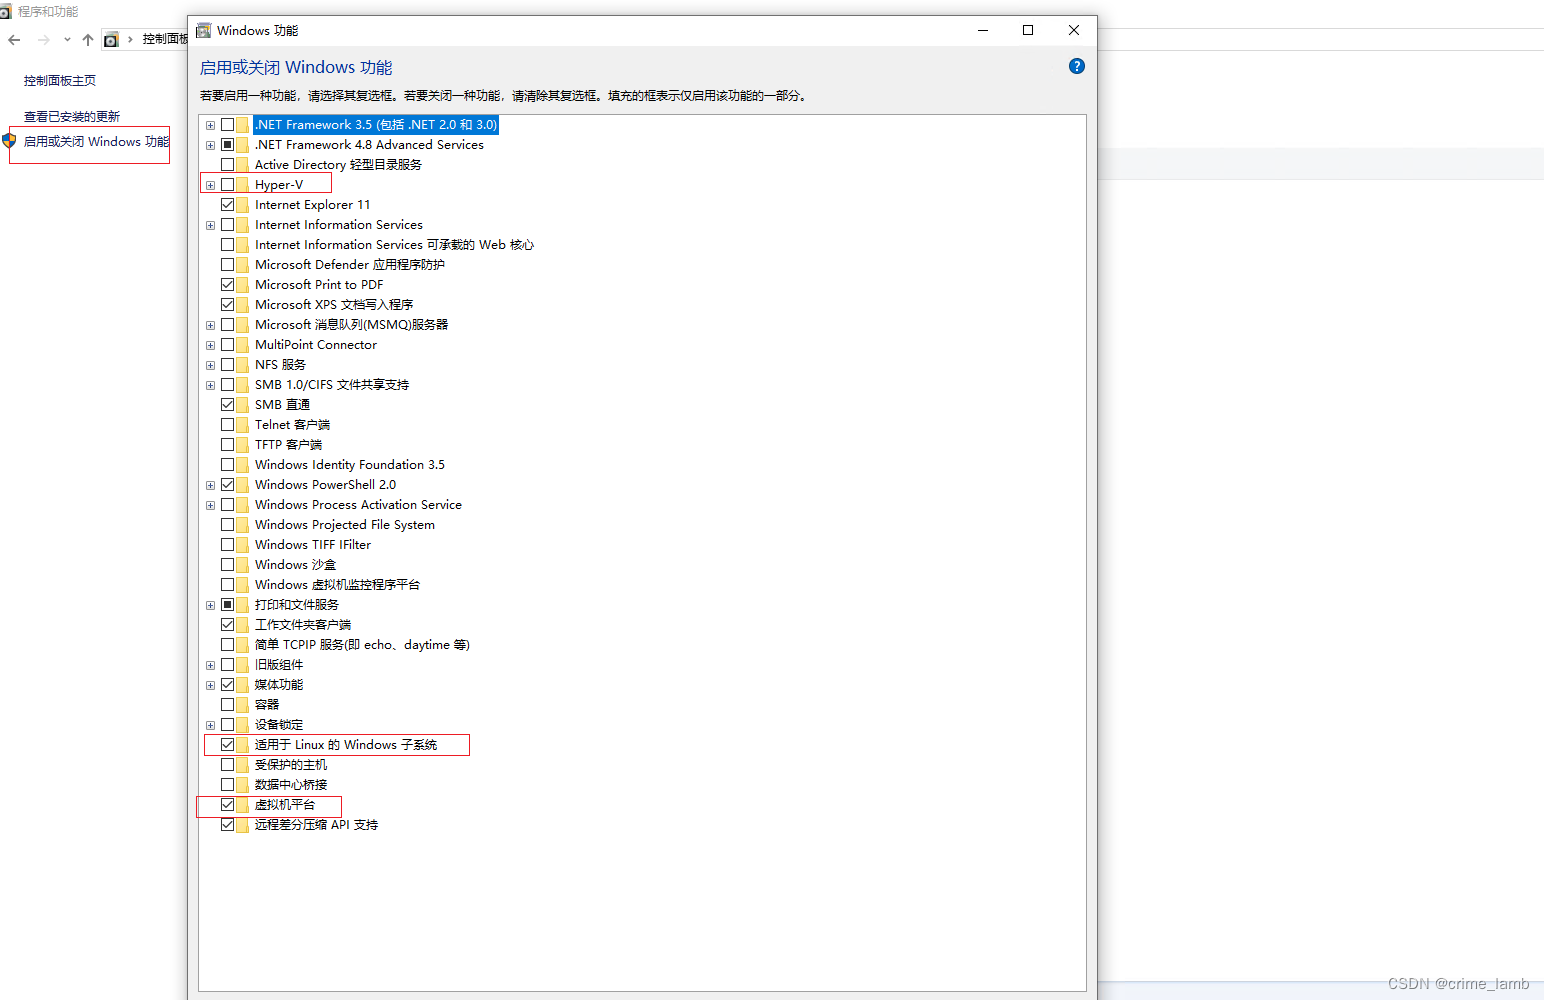Uncheck Internet Explorer 11
The width and height of the screenshot is (1544, 1000).
click(x=228, y=205)
